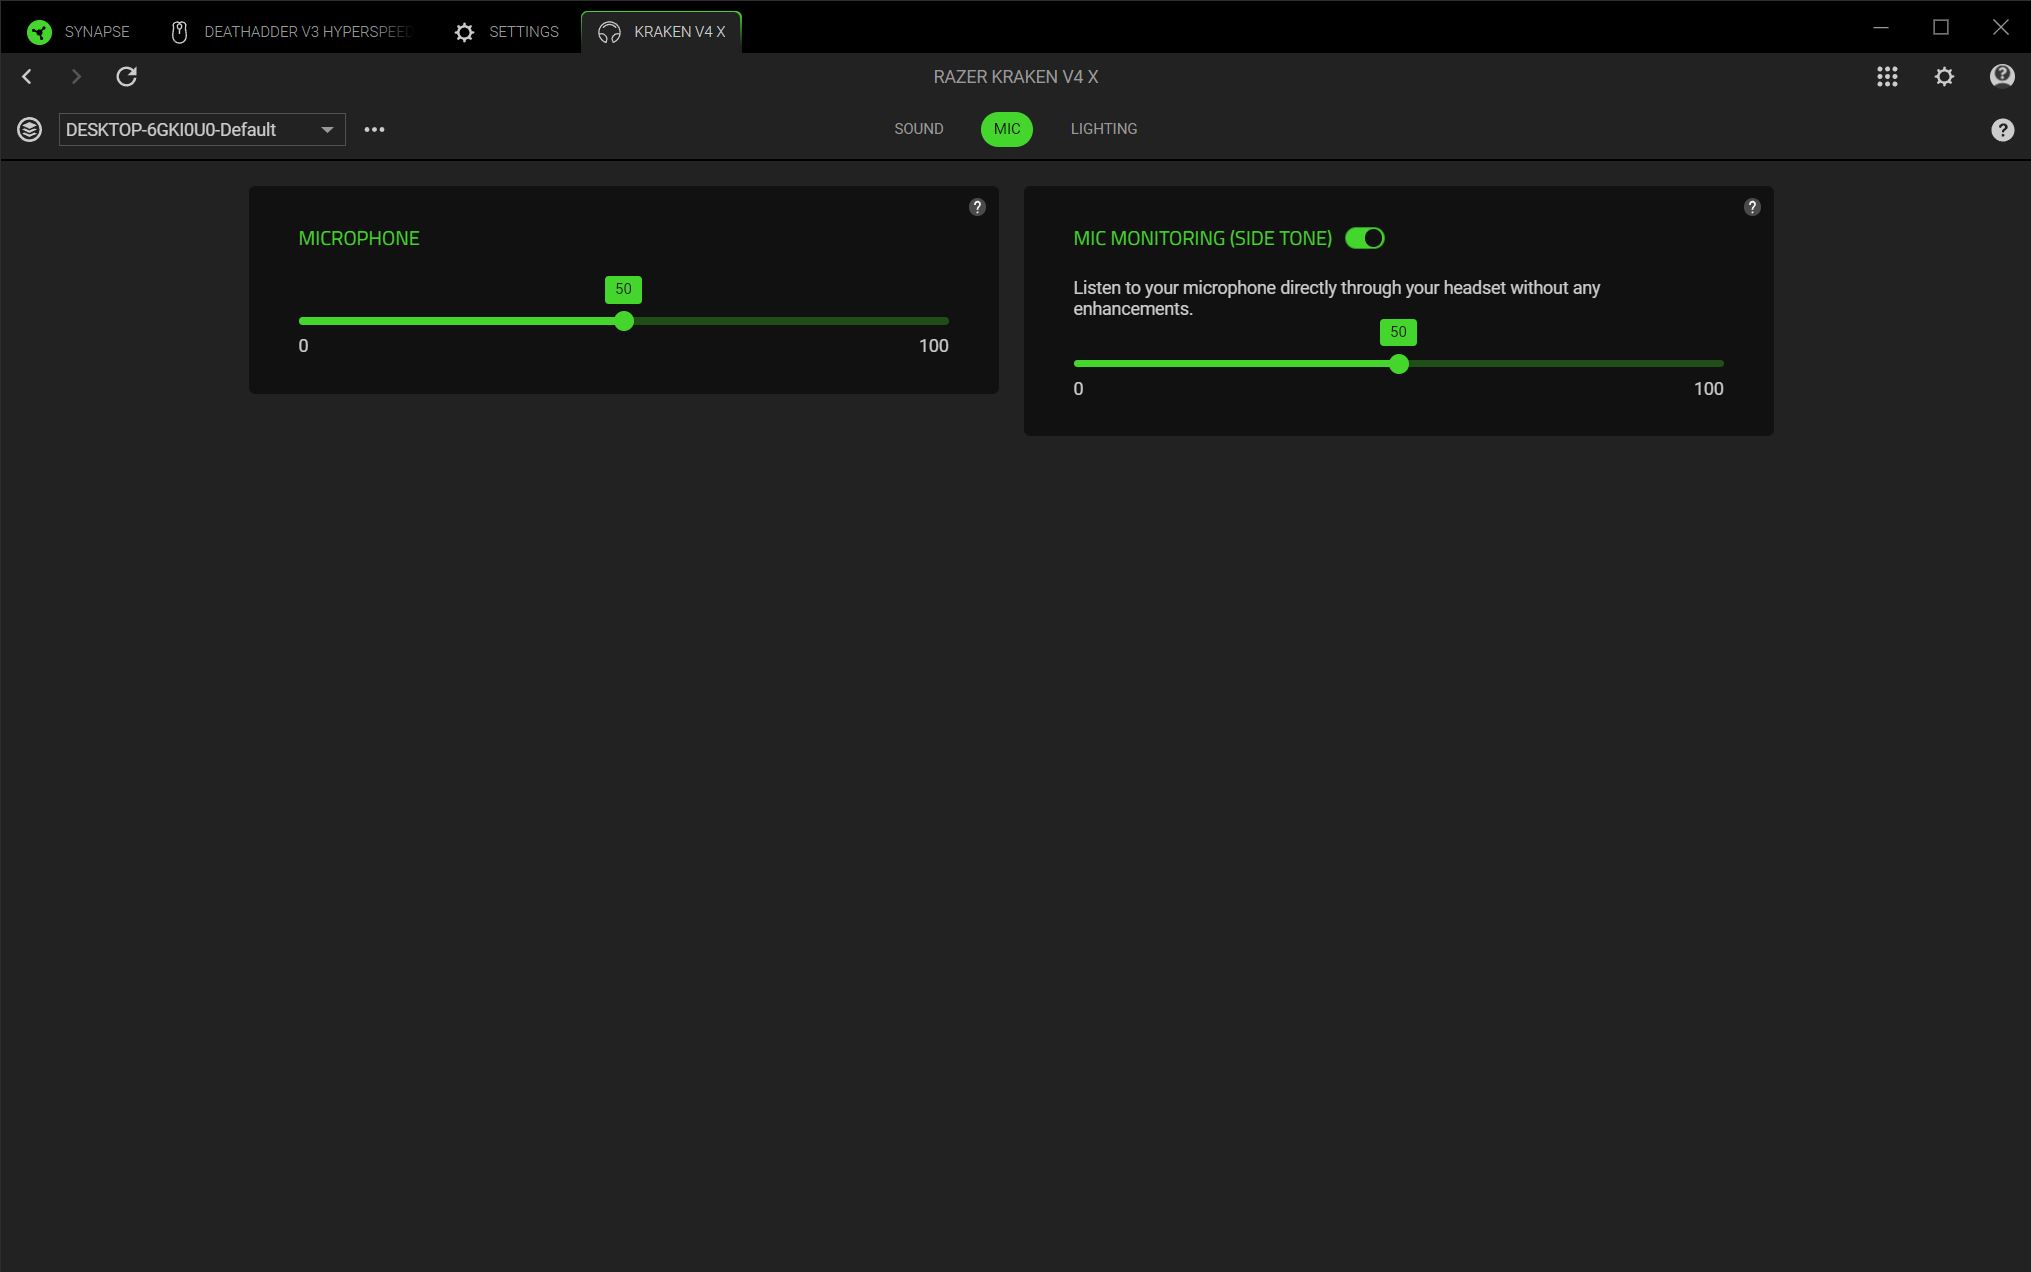Go forward with the forward arrow
The image size is (2031, 1272).
point(76,76)
